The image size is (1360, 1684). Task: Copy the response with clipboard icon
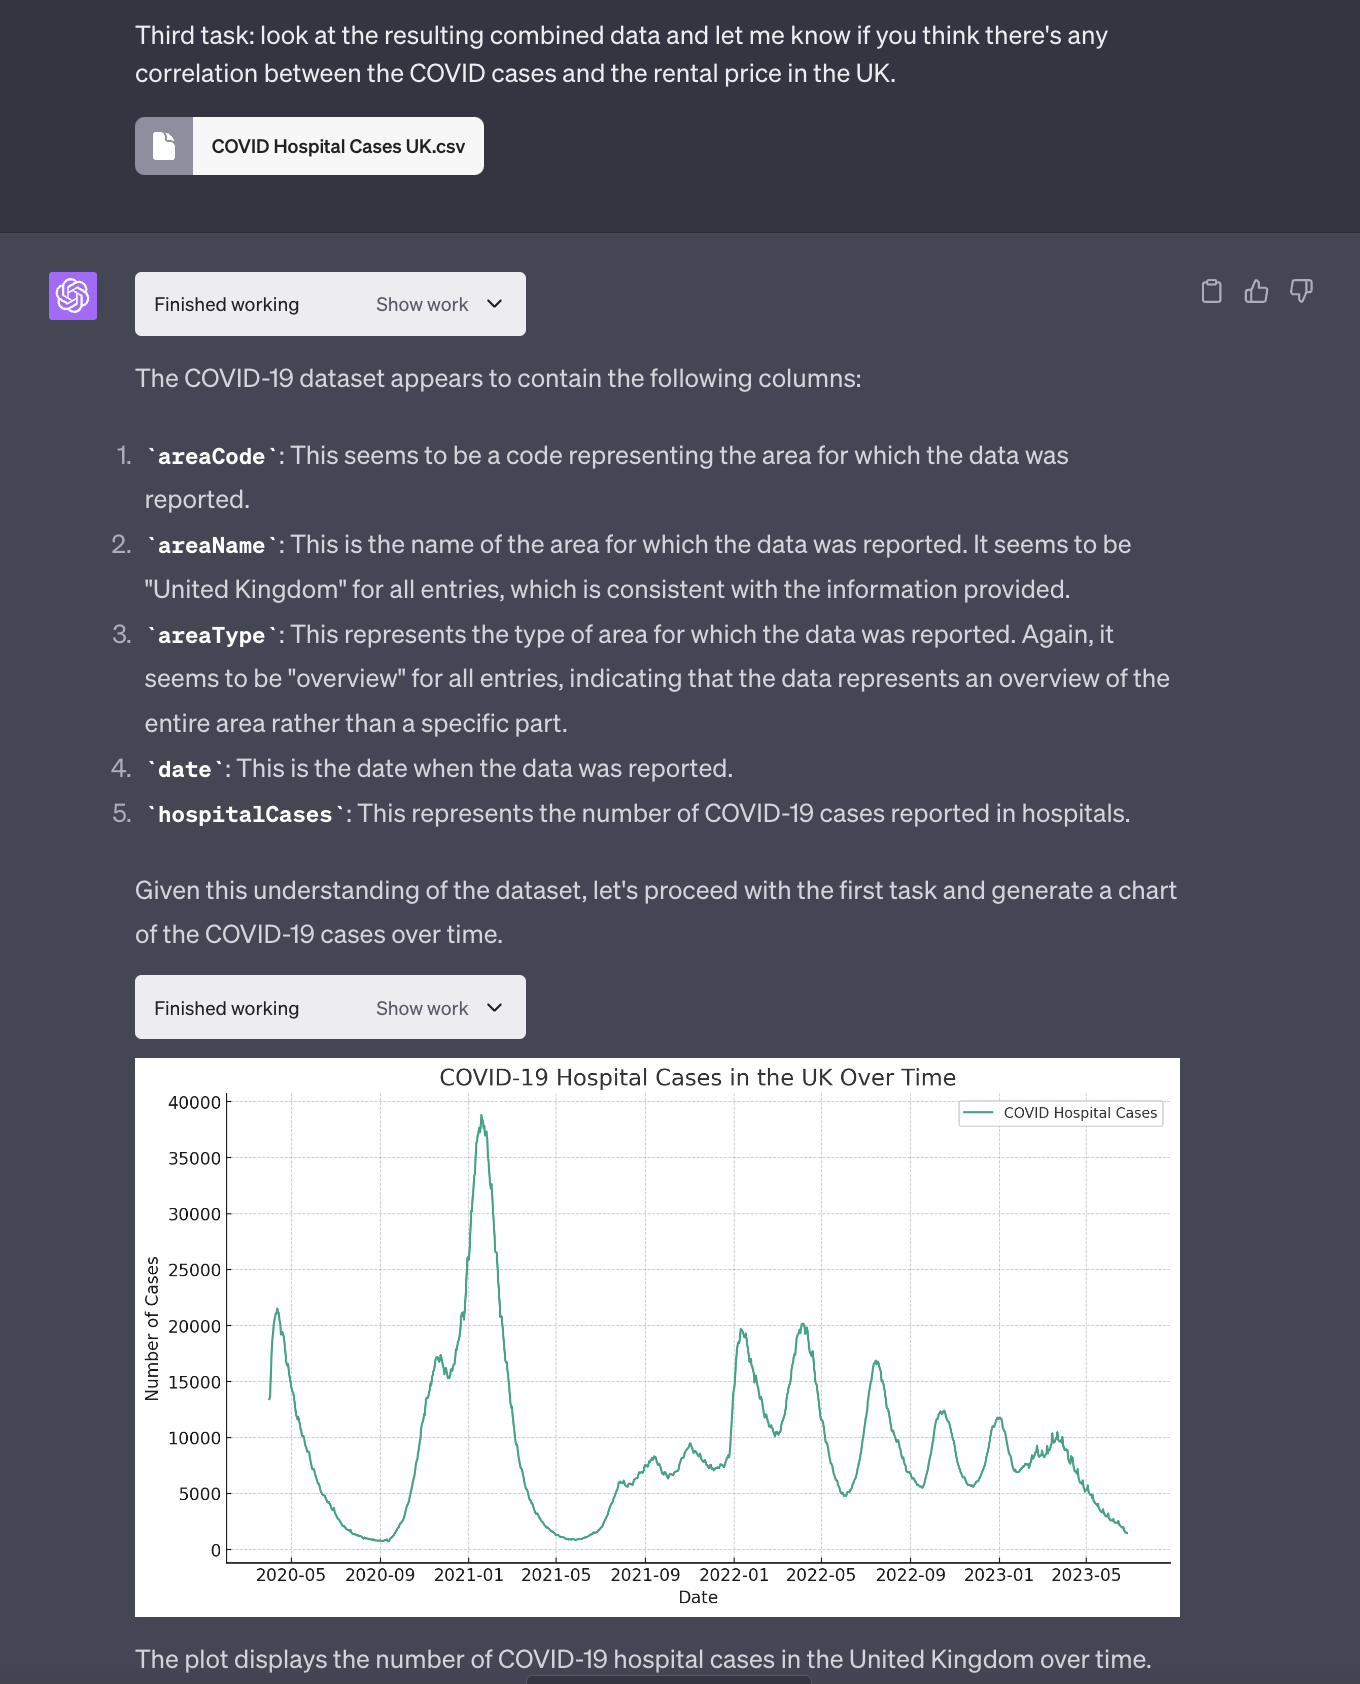1211,291
